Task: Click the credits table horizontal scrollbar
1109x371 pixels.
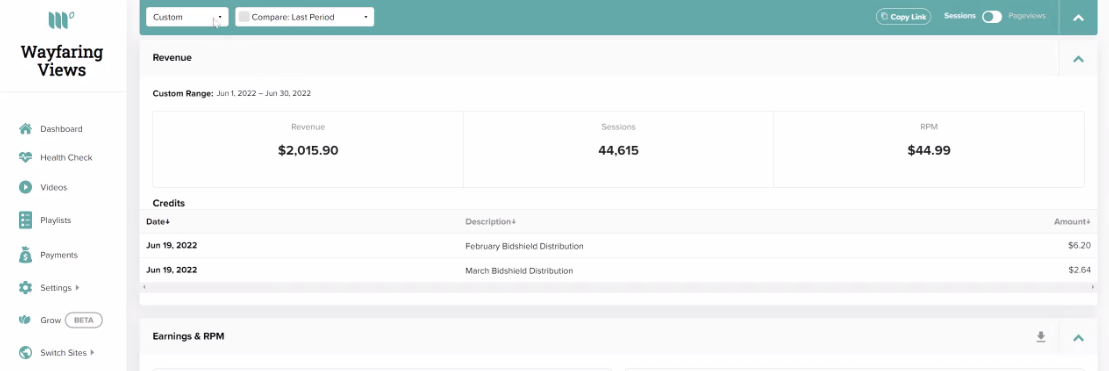Action: pos(617,288)
